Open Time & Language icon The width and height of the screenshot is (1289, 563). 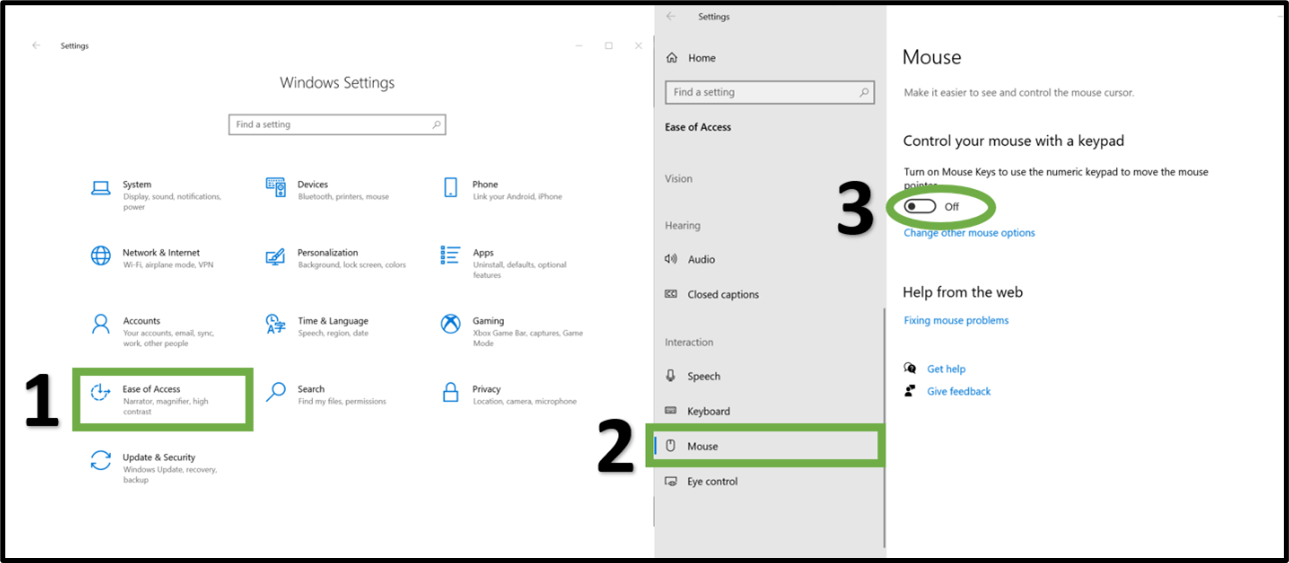point(275,324)
